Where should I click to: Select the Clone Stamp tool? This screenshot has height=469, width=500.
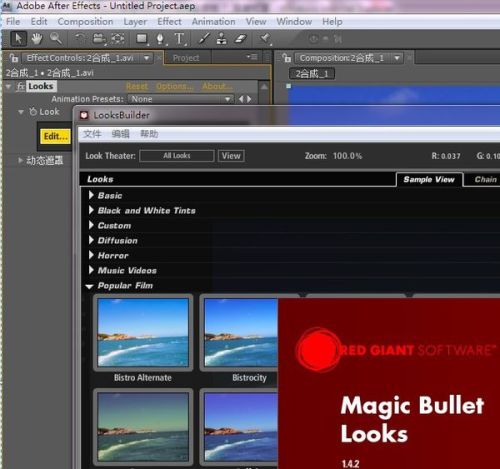(x=221, y=39)
